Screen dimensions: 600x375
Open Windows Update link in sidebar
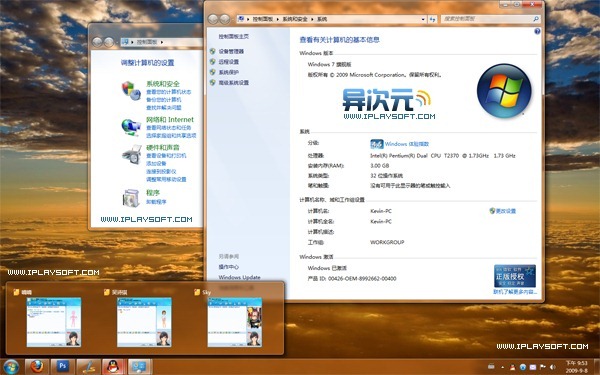240,277
